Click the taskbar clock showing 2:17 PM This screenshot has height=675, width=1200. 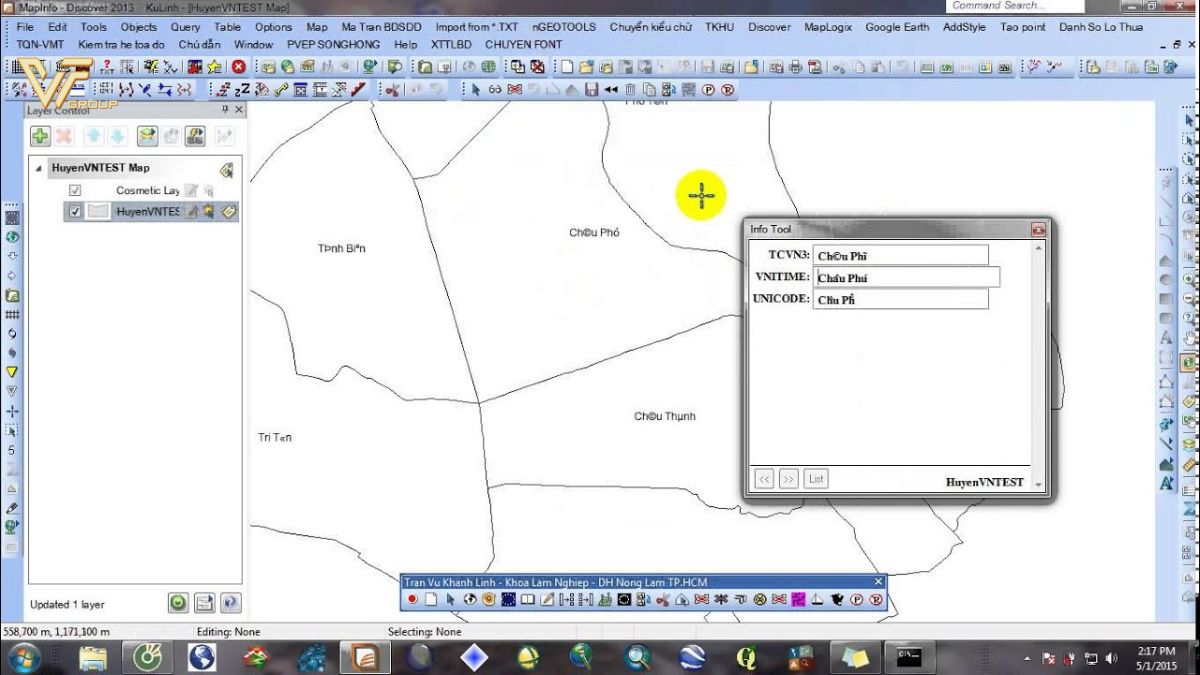[x=1156, y=657]
